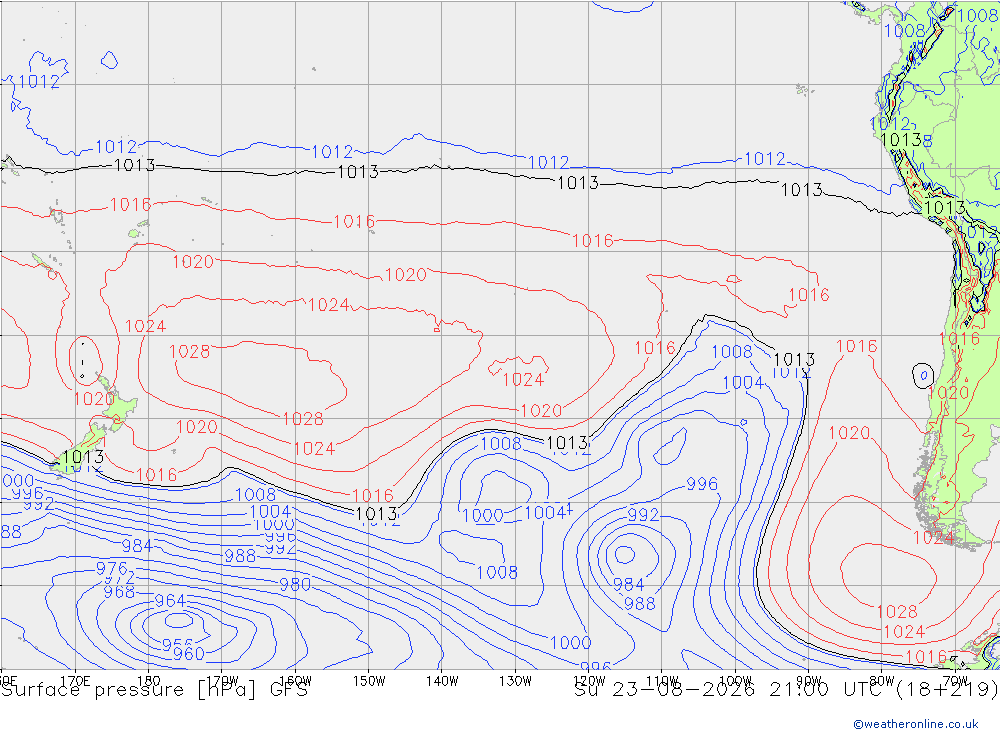1000x733 pixels.
Task: Click the "Su 23-08-2026 21:00 UTC" forecast time
Action: tap(731, 690)
